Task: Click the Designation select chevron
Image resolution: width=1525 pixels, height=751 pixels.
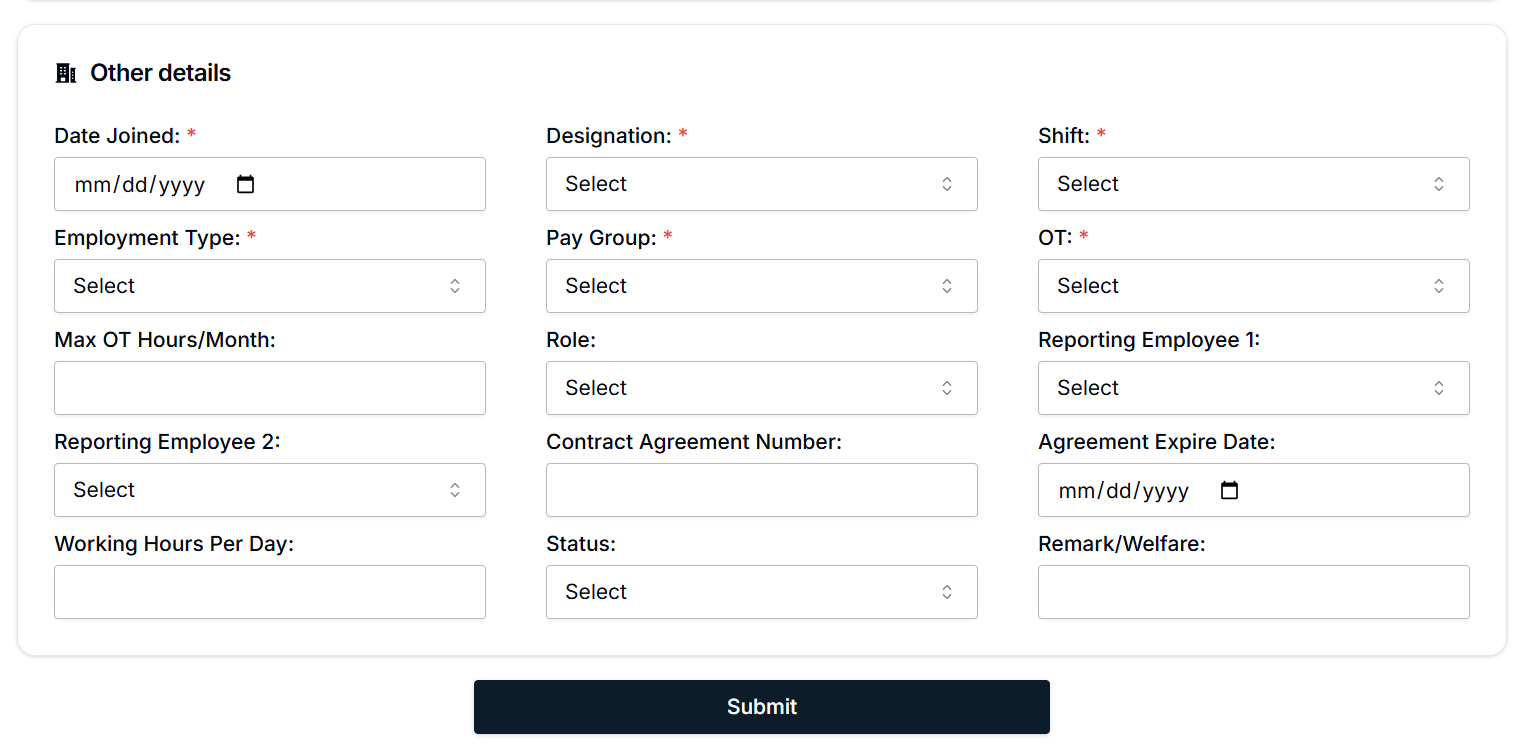Action: click(x=946, y=184)
